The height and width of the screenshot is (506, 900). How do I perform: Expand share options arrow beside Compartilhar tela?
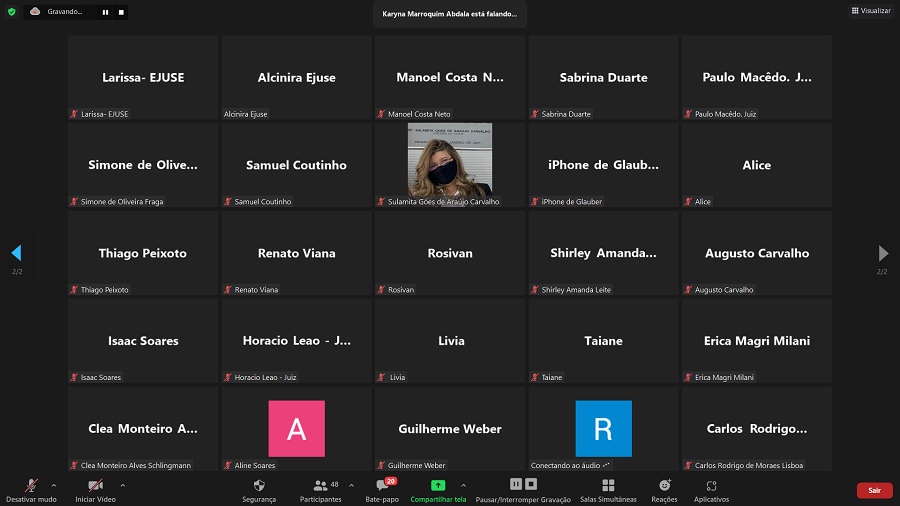462,485
